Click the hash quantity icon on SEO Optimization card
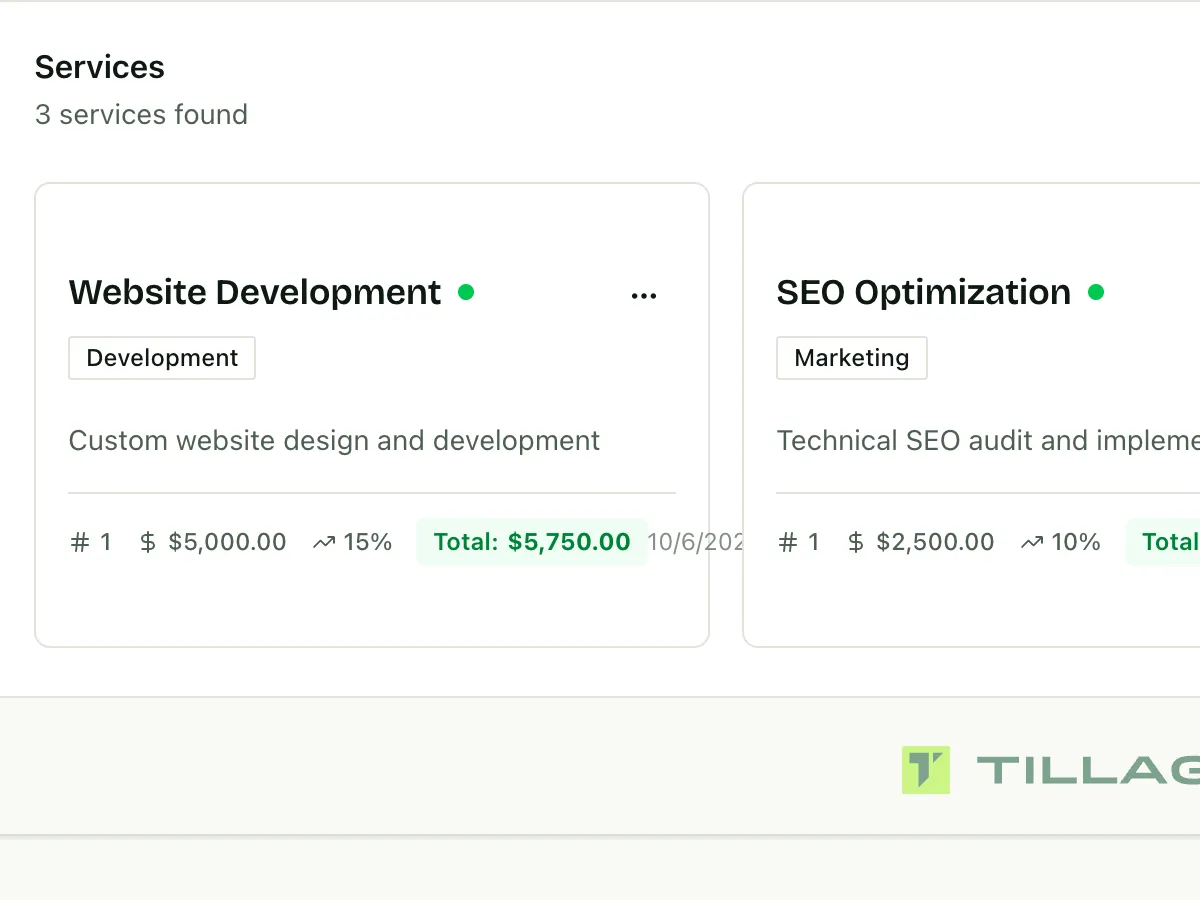The image size is (1200, 900). (788, 543)
